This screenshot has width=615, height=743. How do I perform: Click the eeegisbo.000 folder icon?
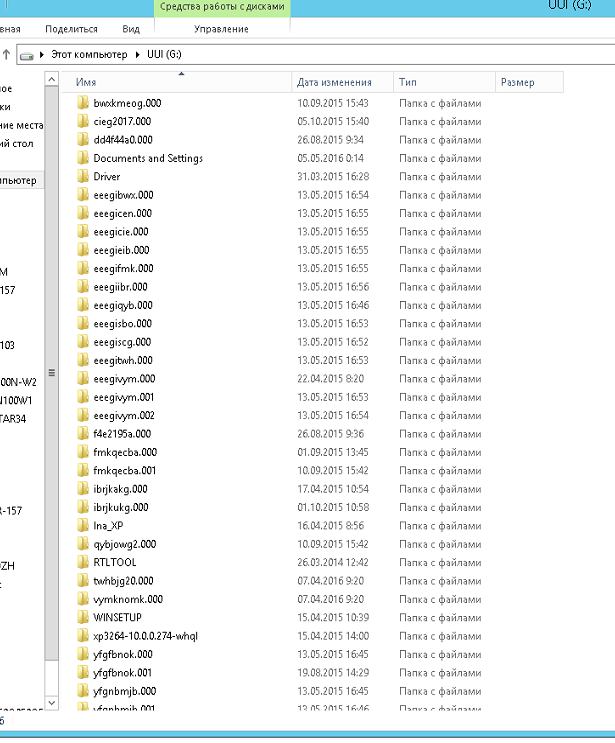click(x=83, y=324)
